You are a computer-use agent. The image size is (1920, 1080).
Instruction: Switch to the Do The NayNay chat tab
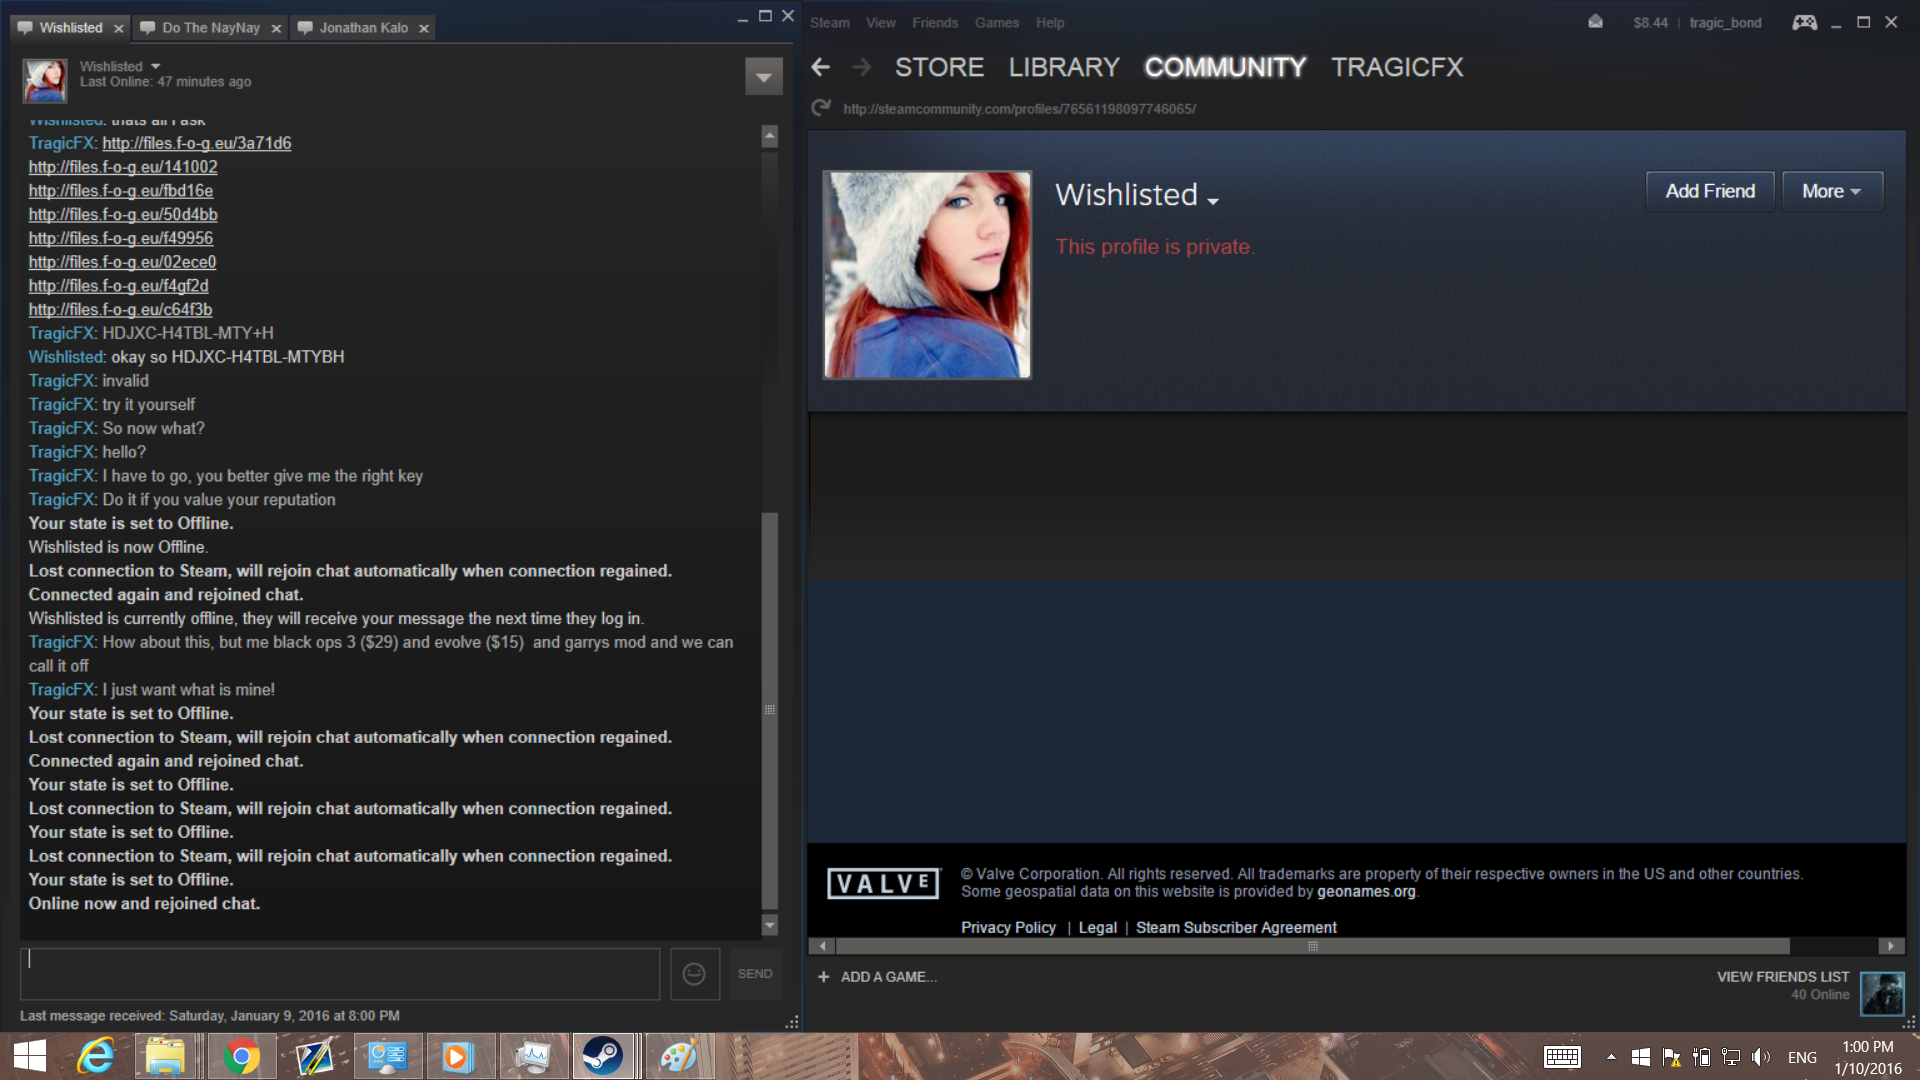tap(211, 28)
